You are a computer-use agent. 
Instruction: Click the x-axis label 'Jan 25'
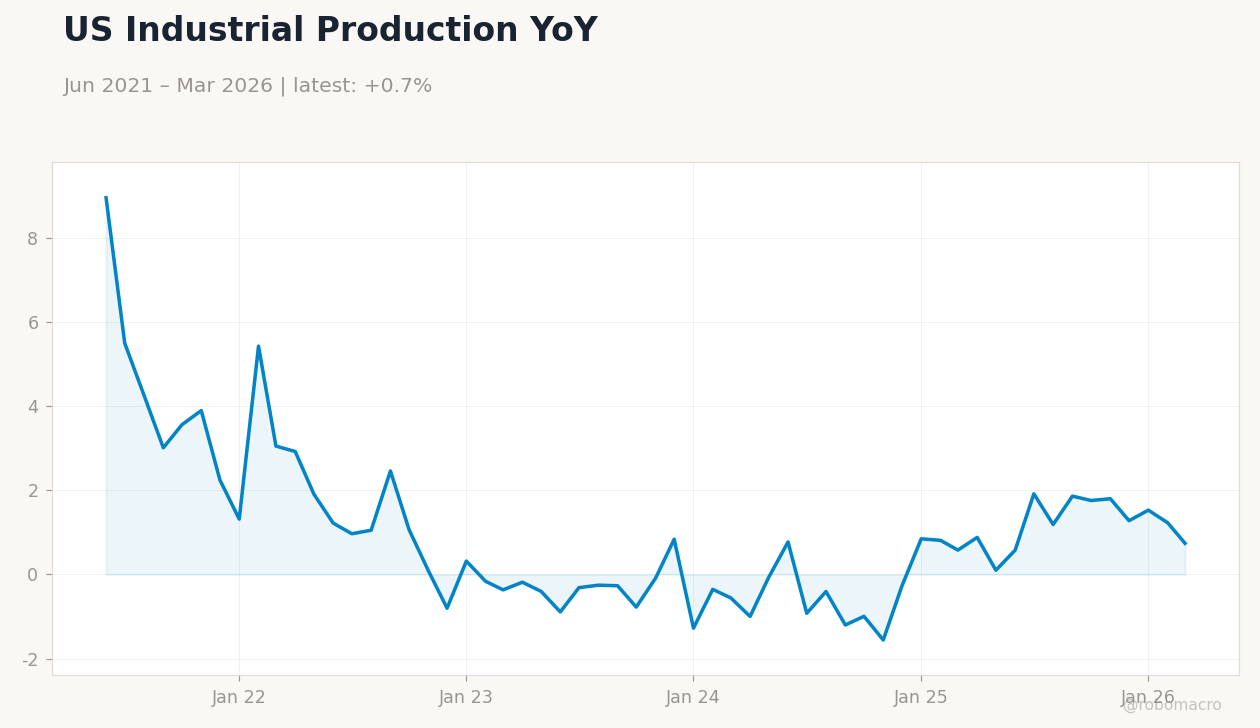(x=921, y=698)
